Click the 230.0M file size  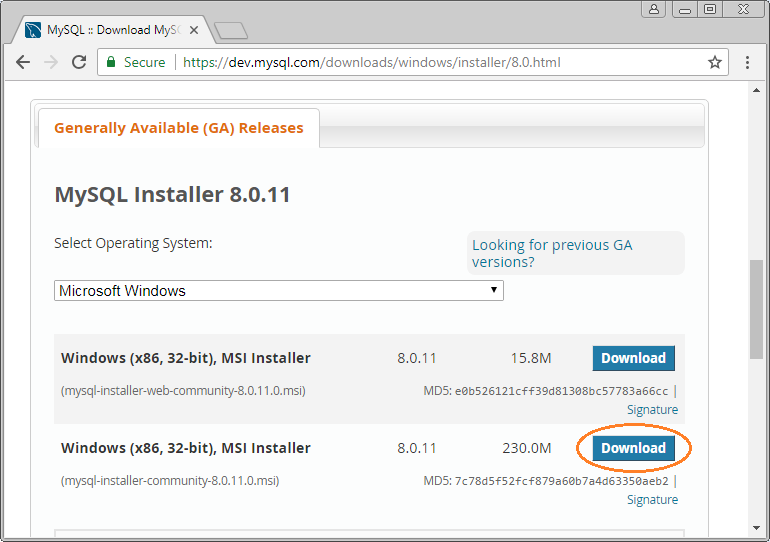[x=526, y=448]
